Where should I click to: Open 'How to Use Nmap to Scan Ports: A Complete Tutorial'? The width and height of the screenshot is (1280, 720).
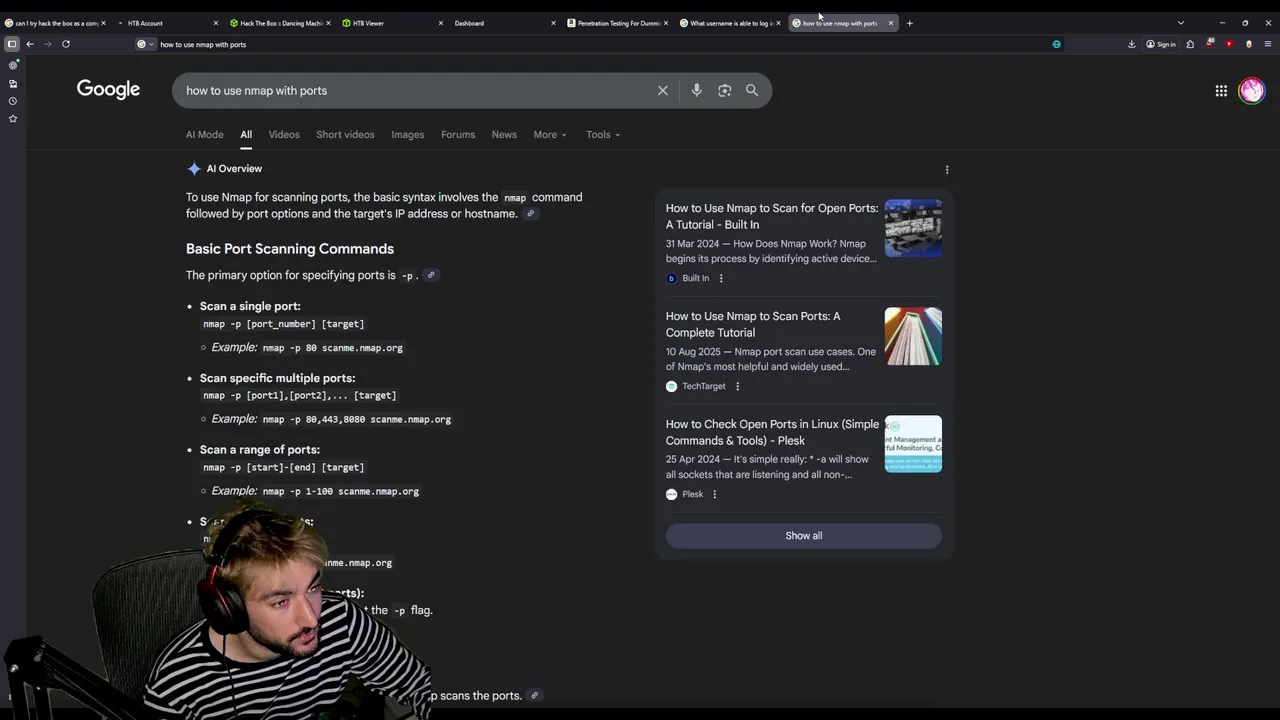pyautogui.click(x=753, y=324)
